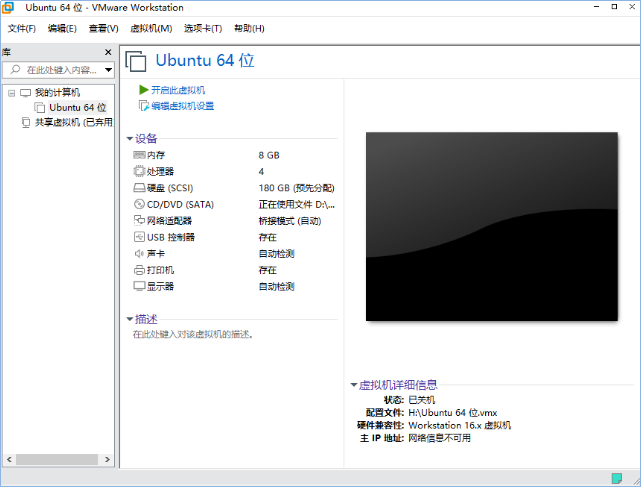
Task: Click the 显示器 display icon
Action: click(x=139, y=286)
